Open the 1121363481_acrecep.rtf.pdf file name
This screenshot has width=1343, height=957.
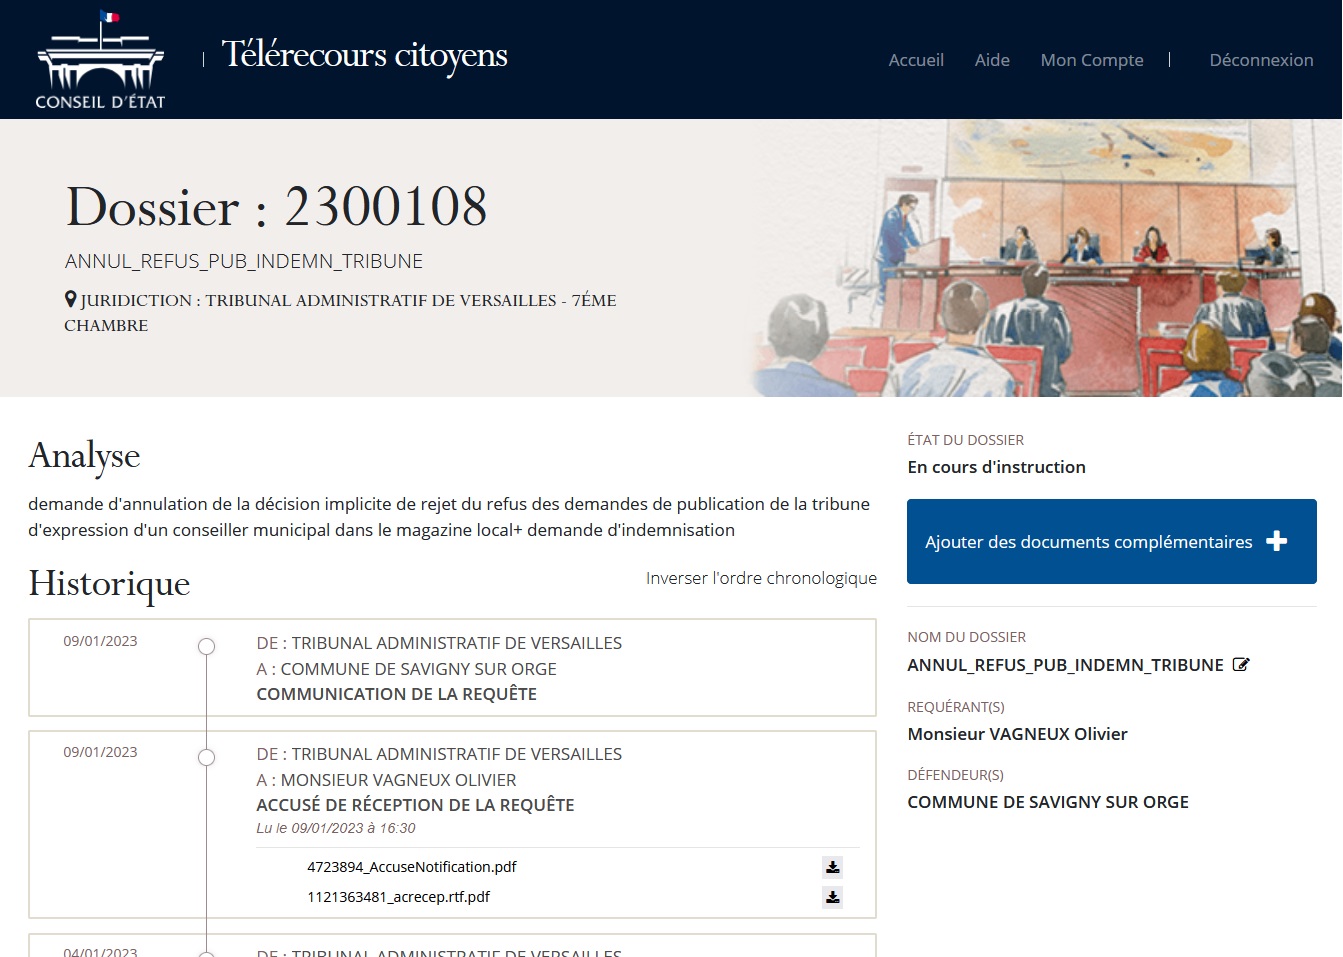pos(398,897)
